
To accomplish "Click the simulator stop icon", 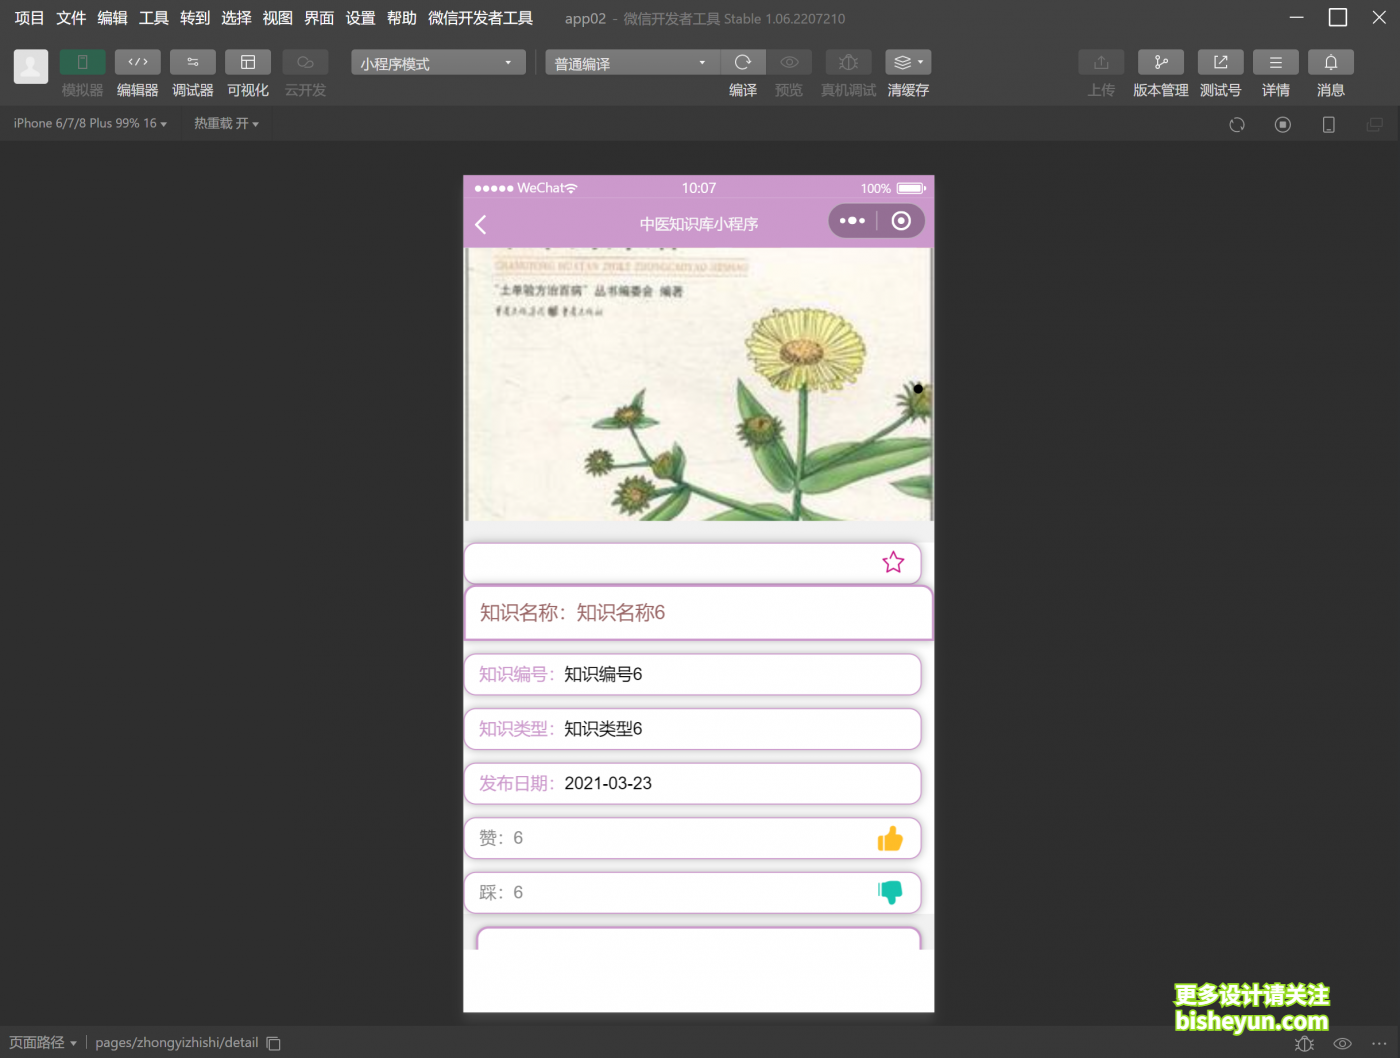I will [1283, 125].
